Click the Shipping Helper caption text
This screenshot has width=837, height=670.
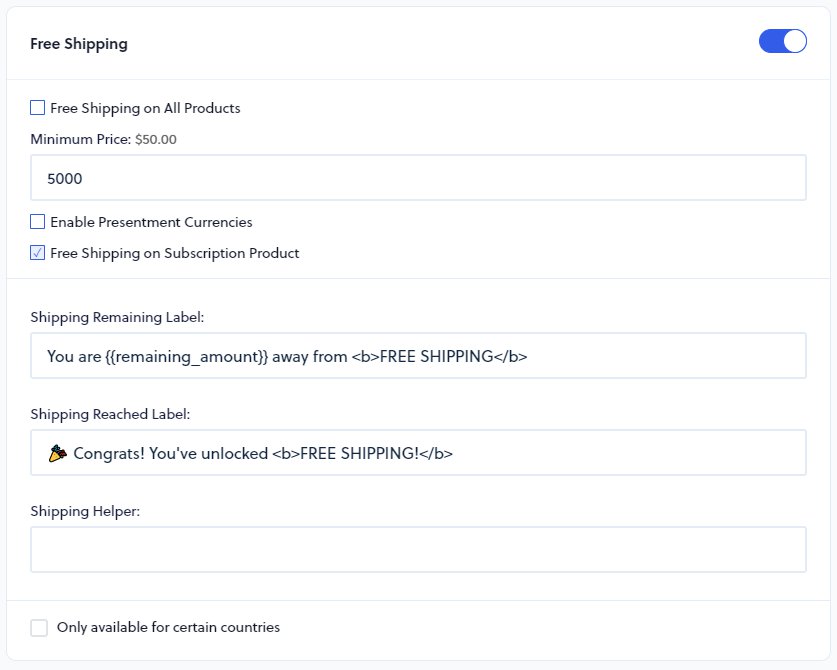tap(83, 510)
